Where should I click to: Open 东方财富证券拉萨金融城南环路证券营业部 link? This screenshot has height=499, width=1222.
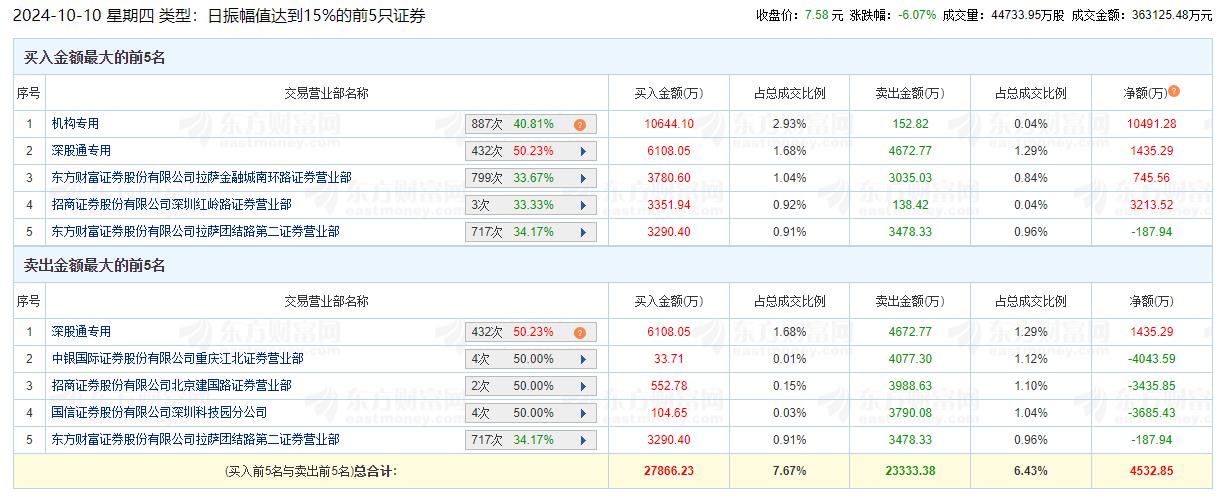click(201, 178)
